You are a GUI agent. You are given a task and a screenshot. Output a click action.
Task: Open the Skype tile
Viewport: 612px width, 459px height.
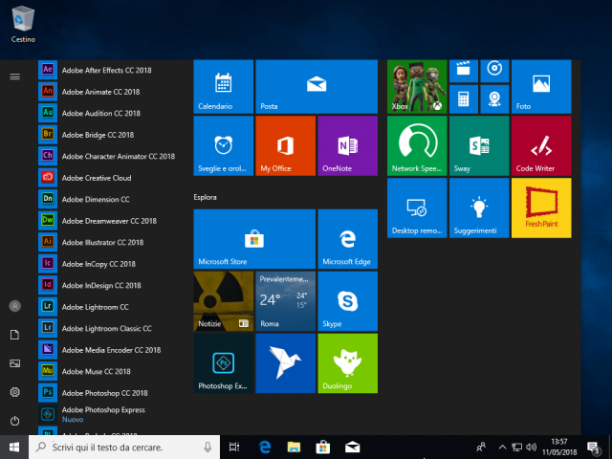(x=348, y=301)
